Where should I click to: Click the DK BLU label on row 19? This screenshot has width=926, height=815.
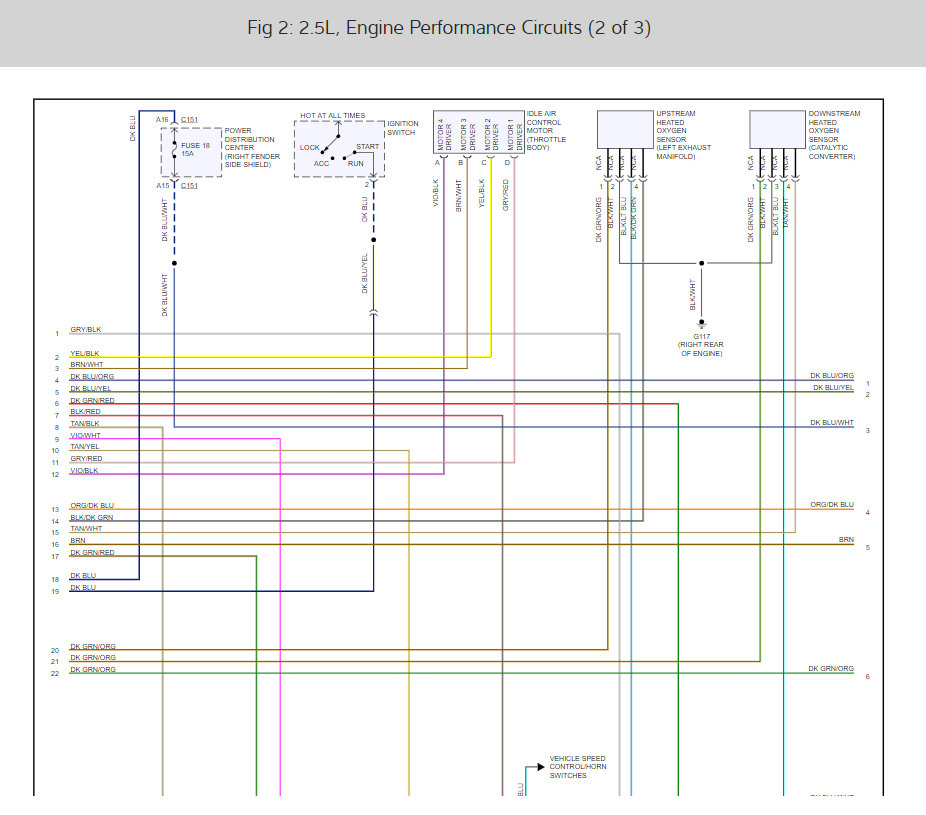point(83,587)
